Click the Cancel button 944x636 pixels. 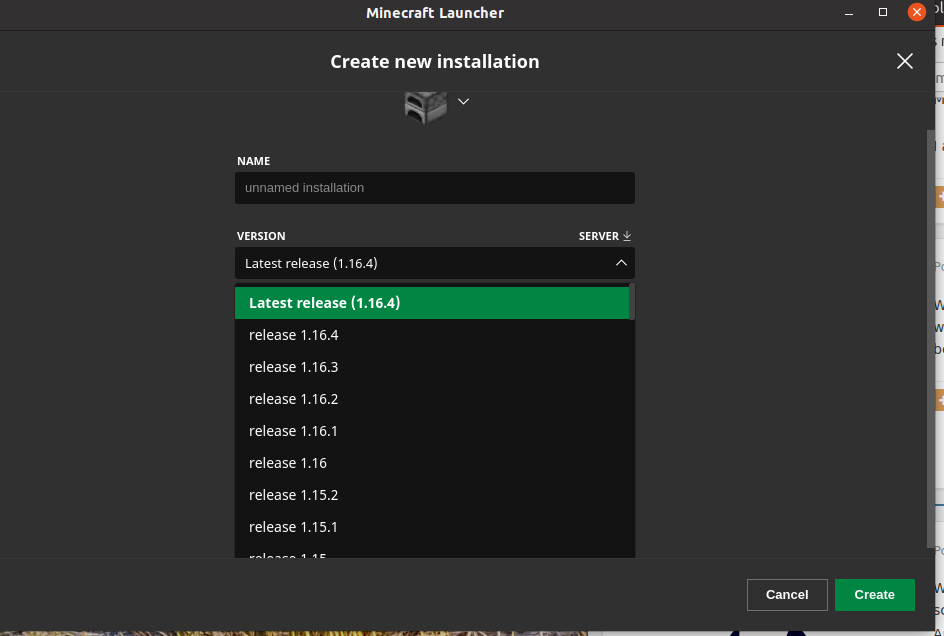(x=787, y=595)
